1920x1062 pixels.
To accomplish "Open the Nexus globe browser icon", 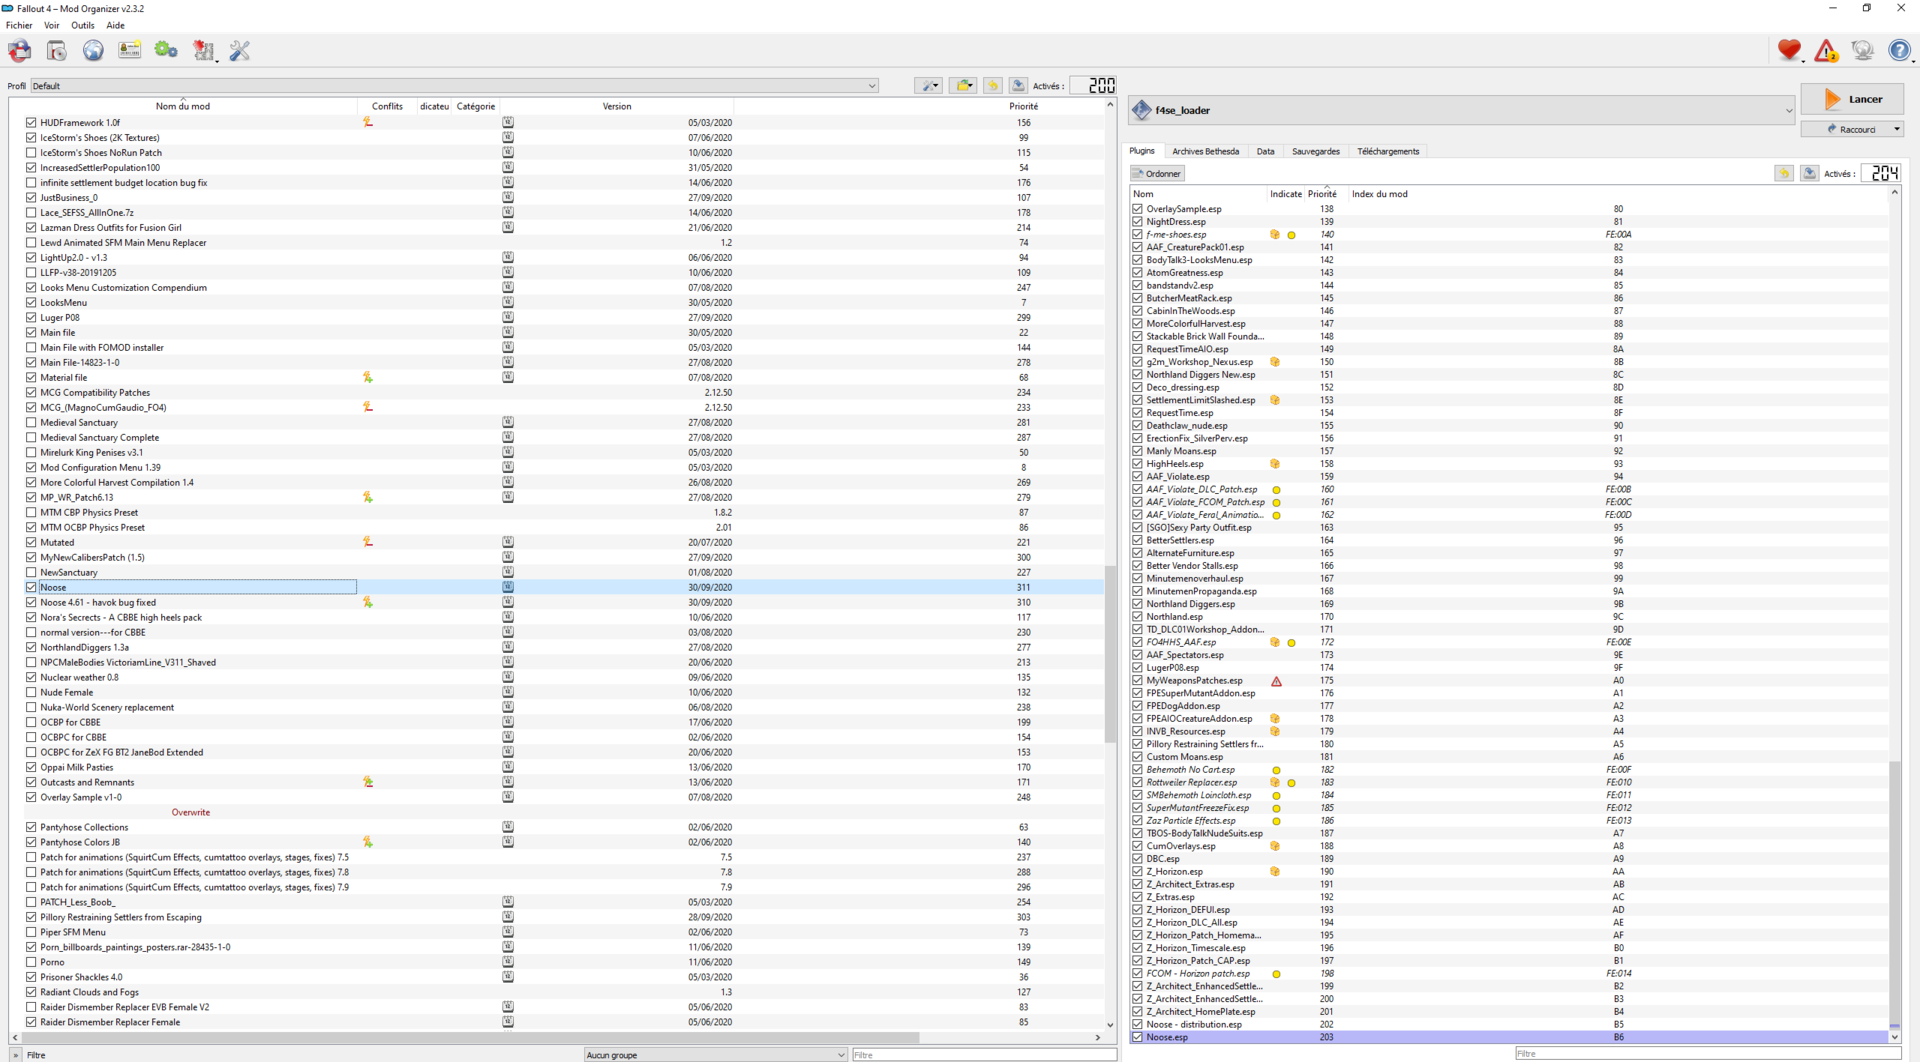I will tap(93, 51).
